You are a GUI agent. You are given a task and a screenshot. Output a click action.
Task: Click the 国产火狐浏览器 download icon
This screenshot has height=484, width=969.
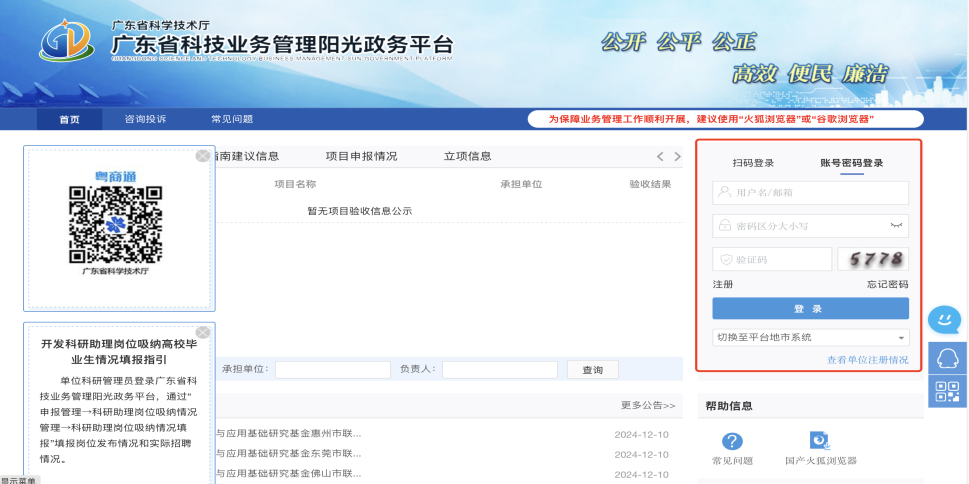(820, 441)
